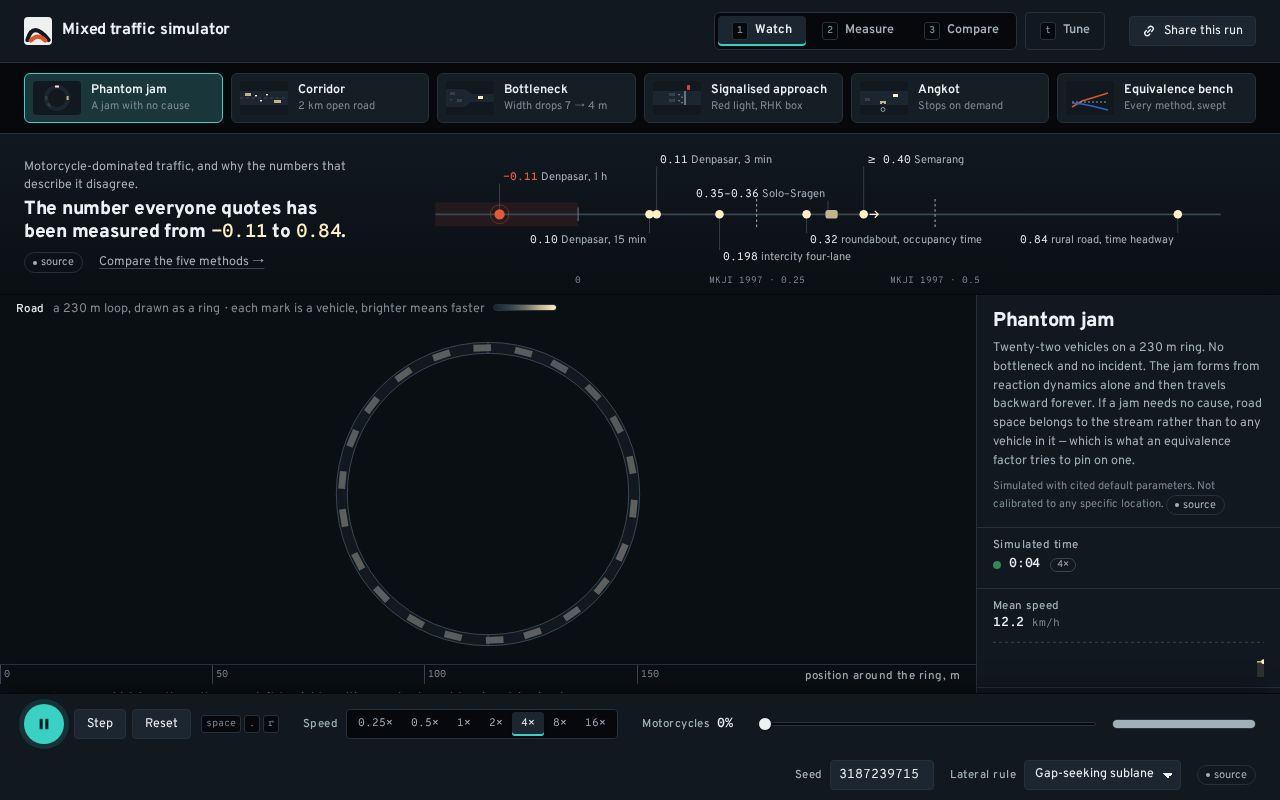Reset the simulation
Screen dimensions: 1280x800
(x=161, y=724)
